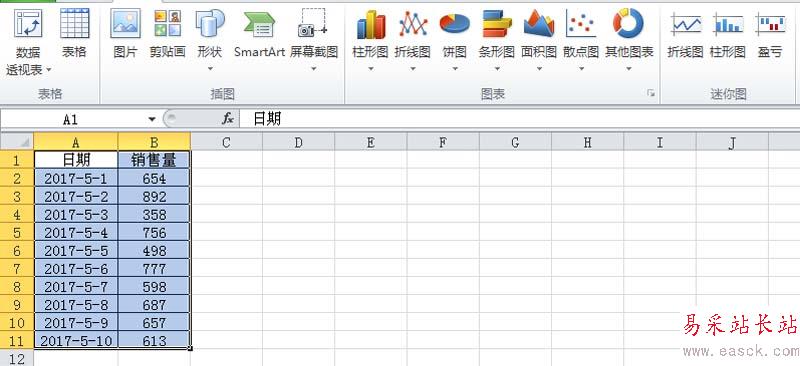Insert a 条形图 bar chart
This screenshot has width=800, height=366.
pyautogui.click(x=496, y=24)
